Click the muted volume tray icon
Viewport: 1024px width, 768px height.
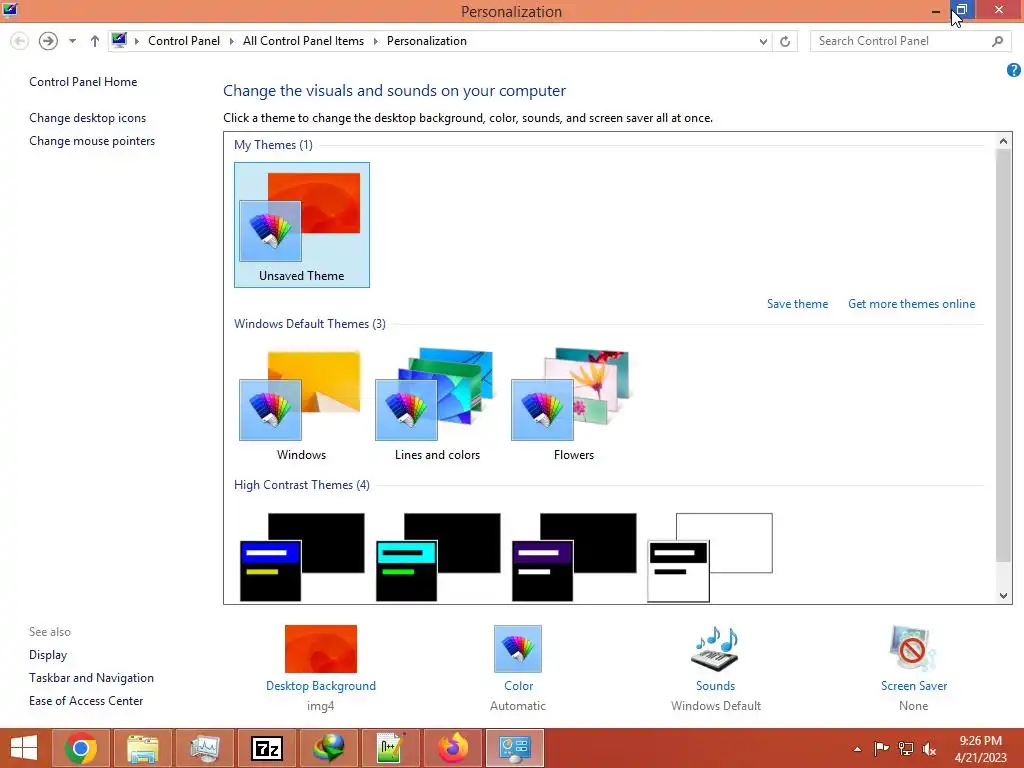tap(929, 748)
